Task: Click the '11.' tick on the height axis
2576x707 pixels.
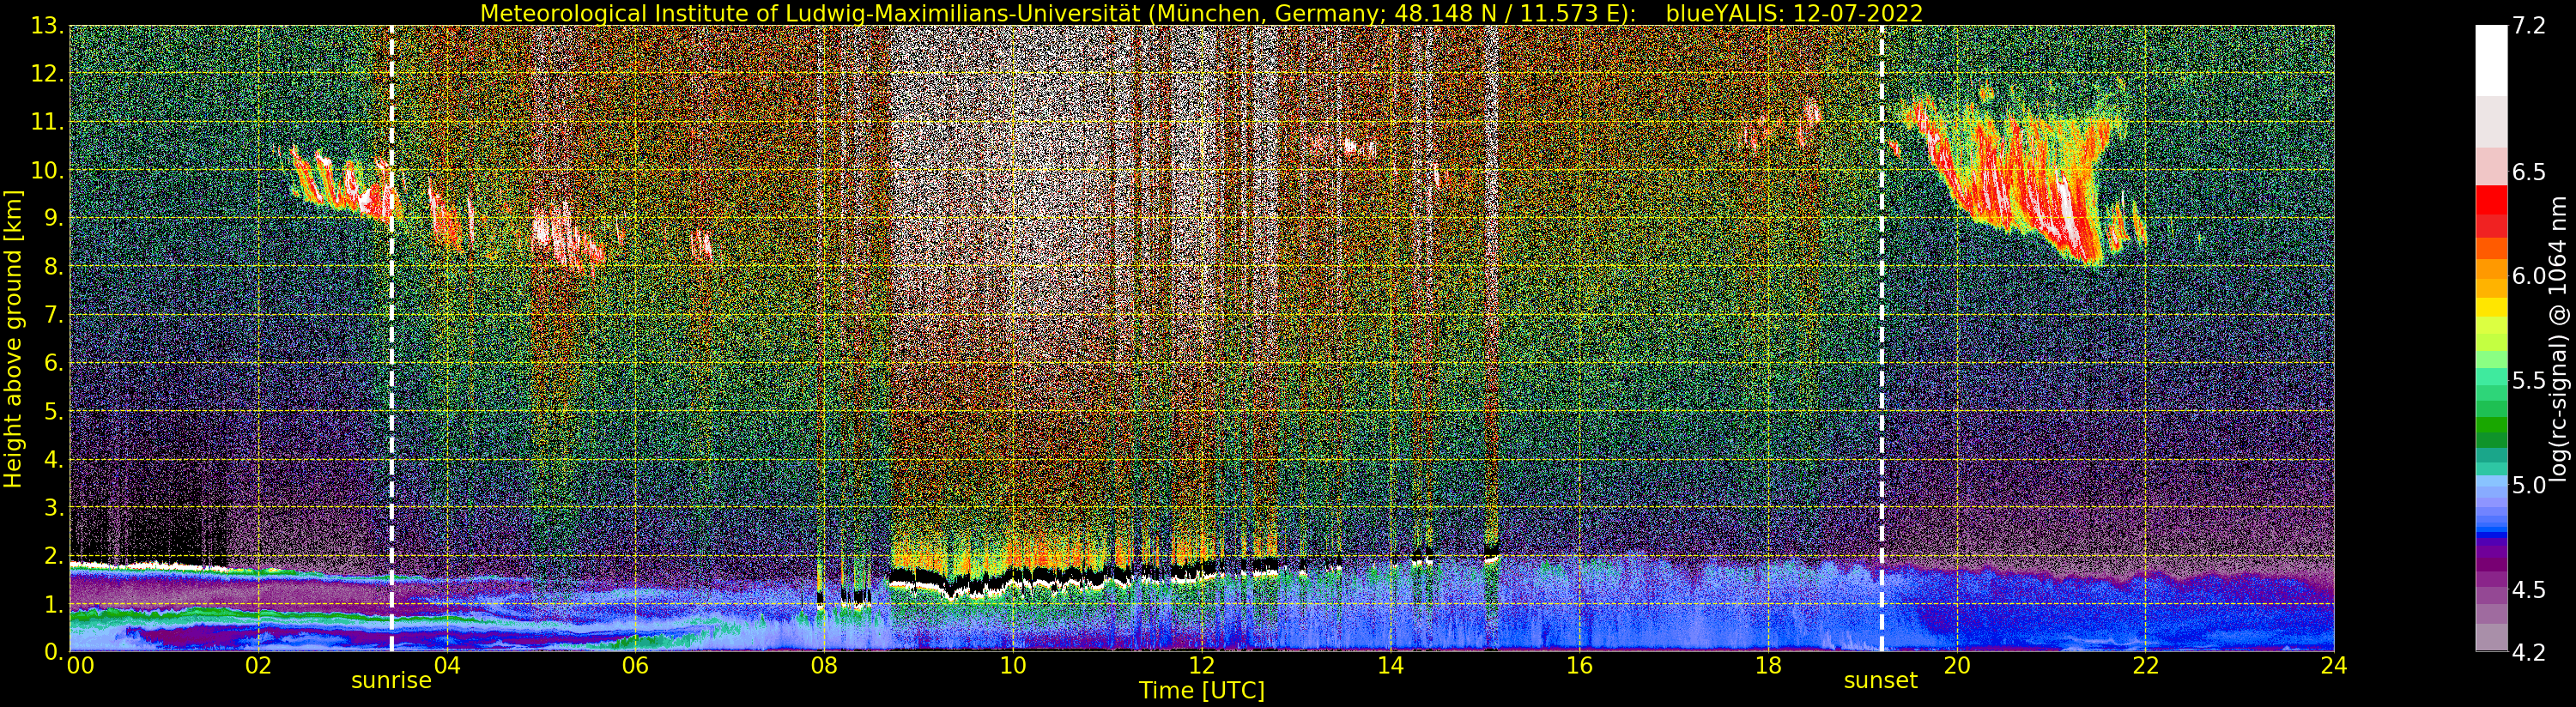Action: 48,122
